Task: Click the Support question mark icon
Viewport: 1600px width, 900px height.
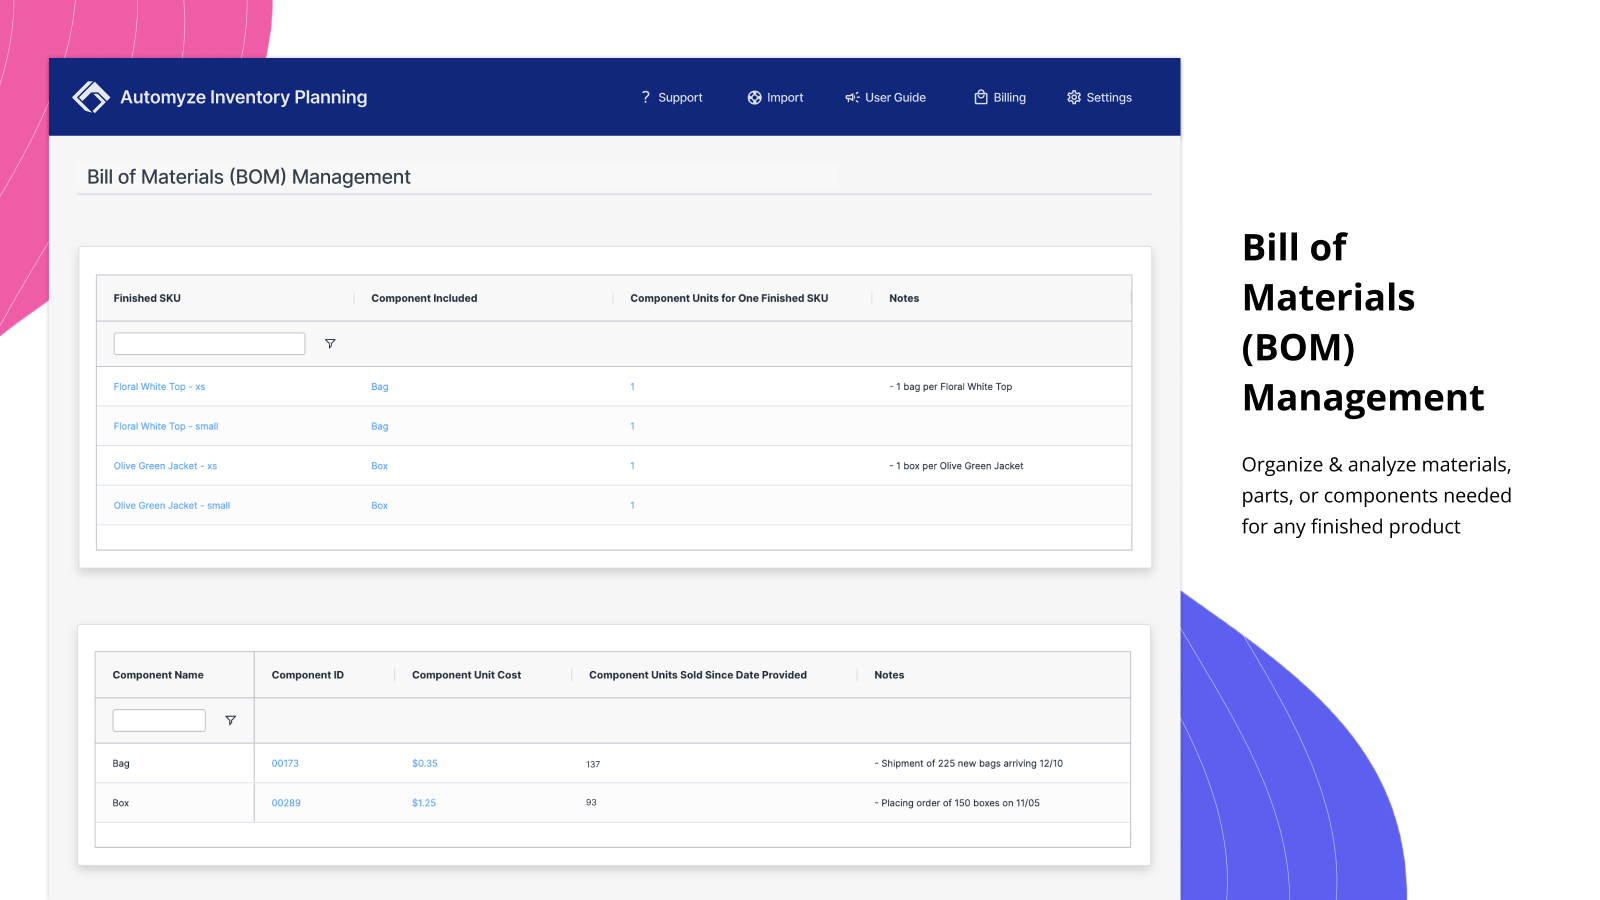Action: pos(645,97)
